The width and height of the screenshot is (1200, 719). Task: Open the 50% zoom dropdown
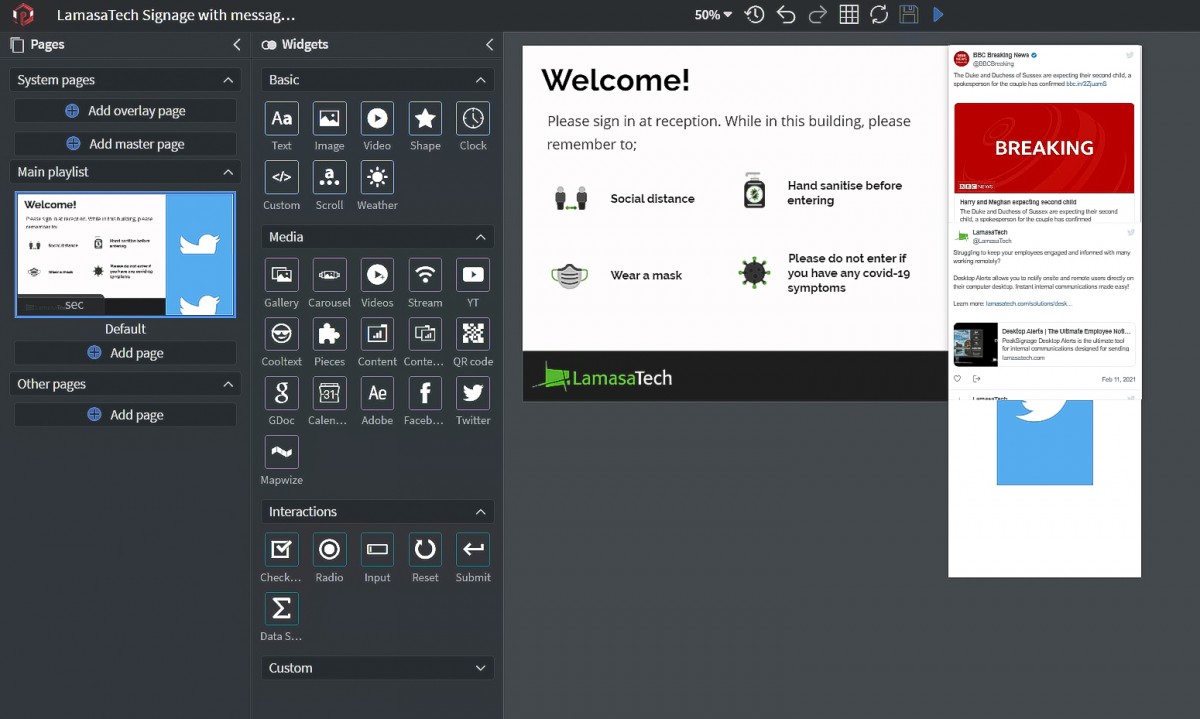click(713, 15)
